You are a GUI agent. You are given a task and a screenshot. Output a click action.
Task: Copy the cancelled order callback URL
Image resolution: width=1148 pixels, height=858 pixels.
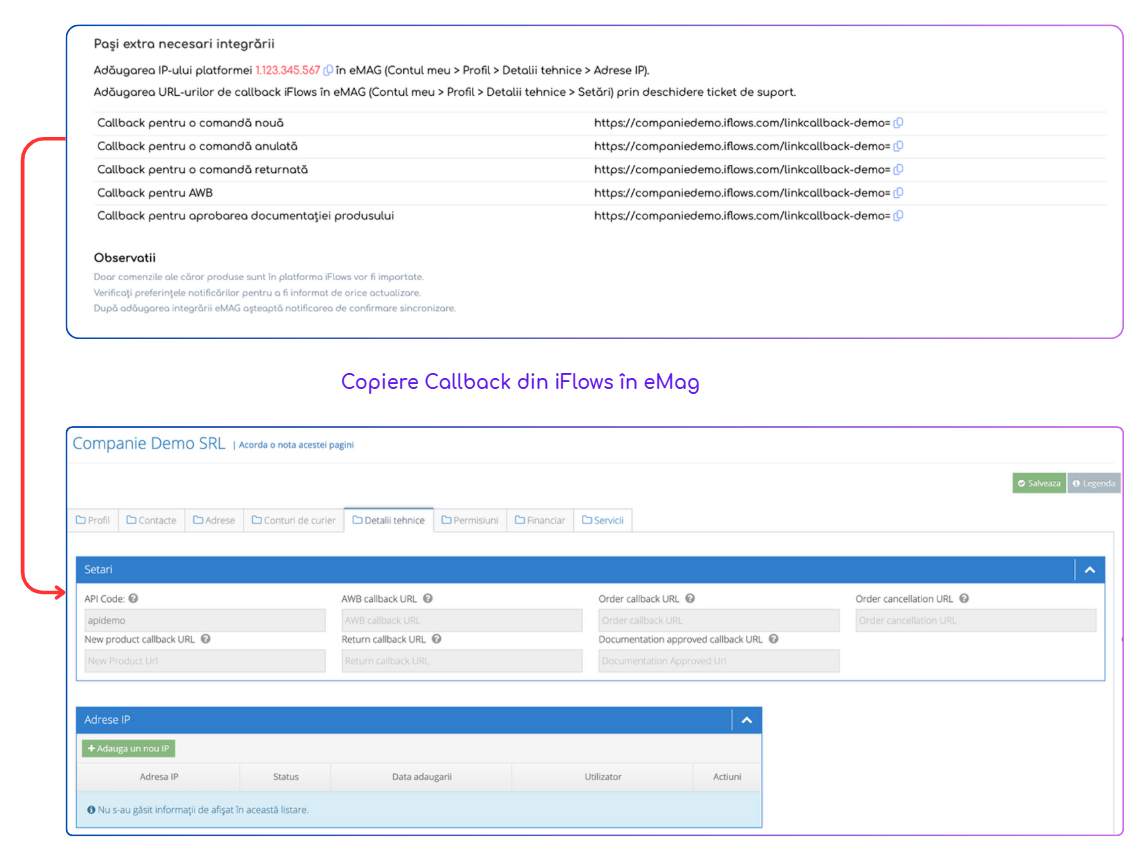pos(898,146)
